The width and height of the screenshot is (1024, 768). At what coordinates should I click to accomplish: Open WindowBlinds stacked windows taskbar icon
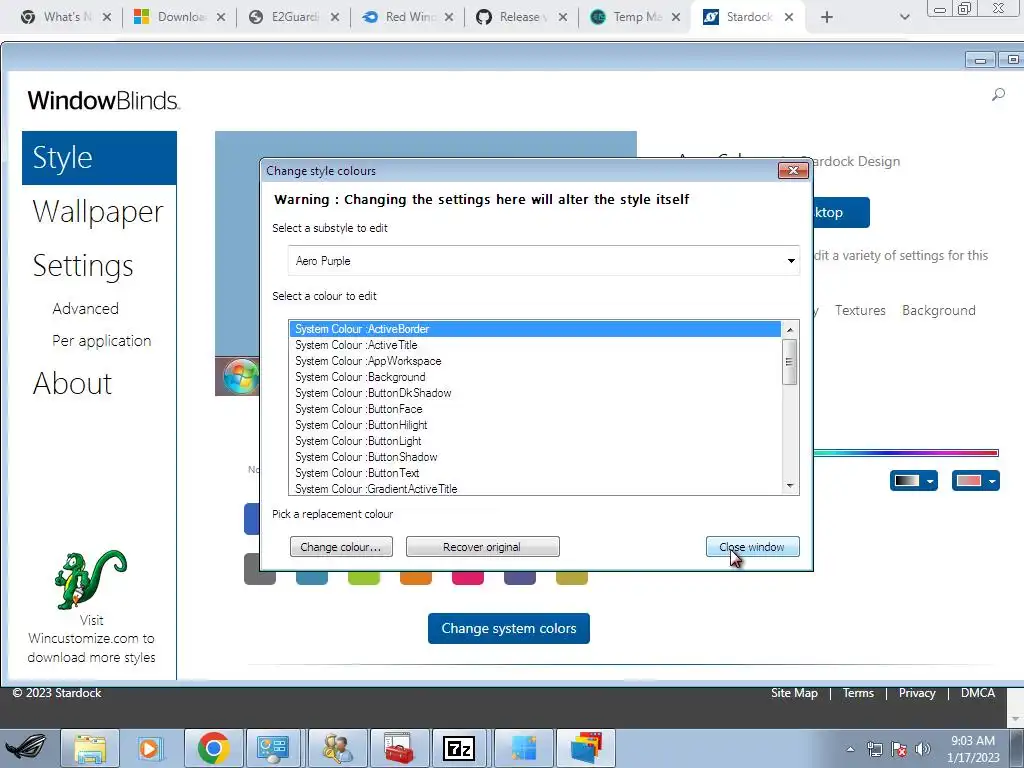tap(586, 748)
